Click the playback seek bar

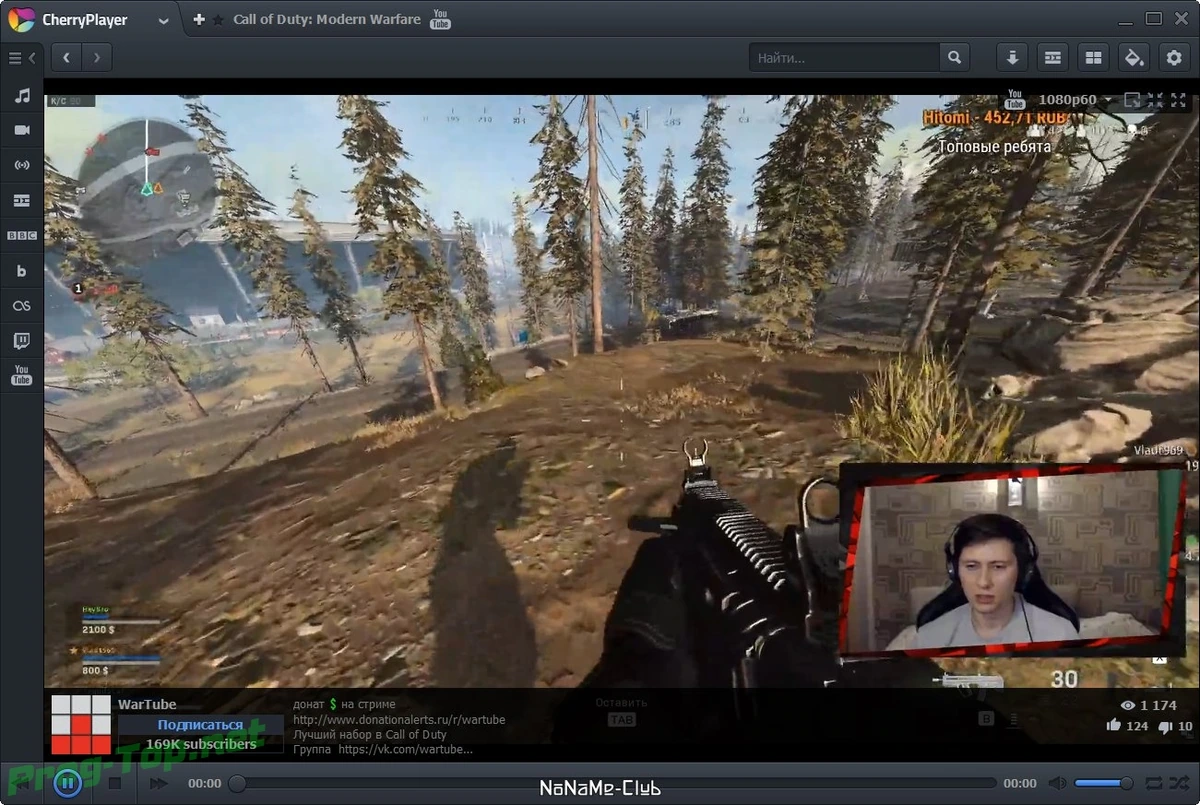(x=613, y=784)
